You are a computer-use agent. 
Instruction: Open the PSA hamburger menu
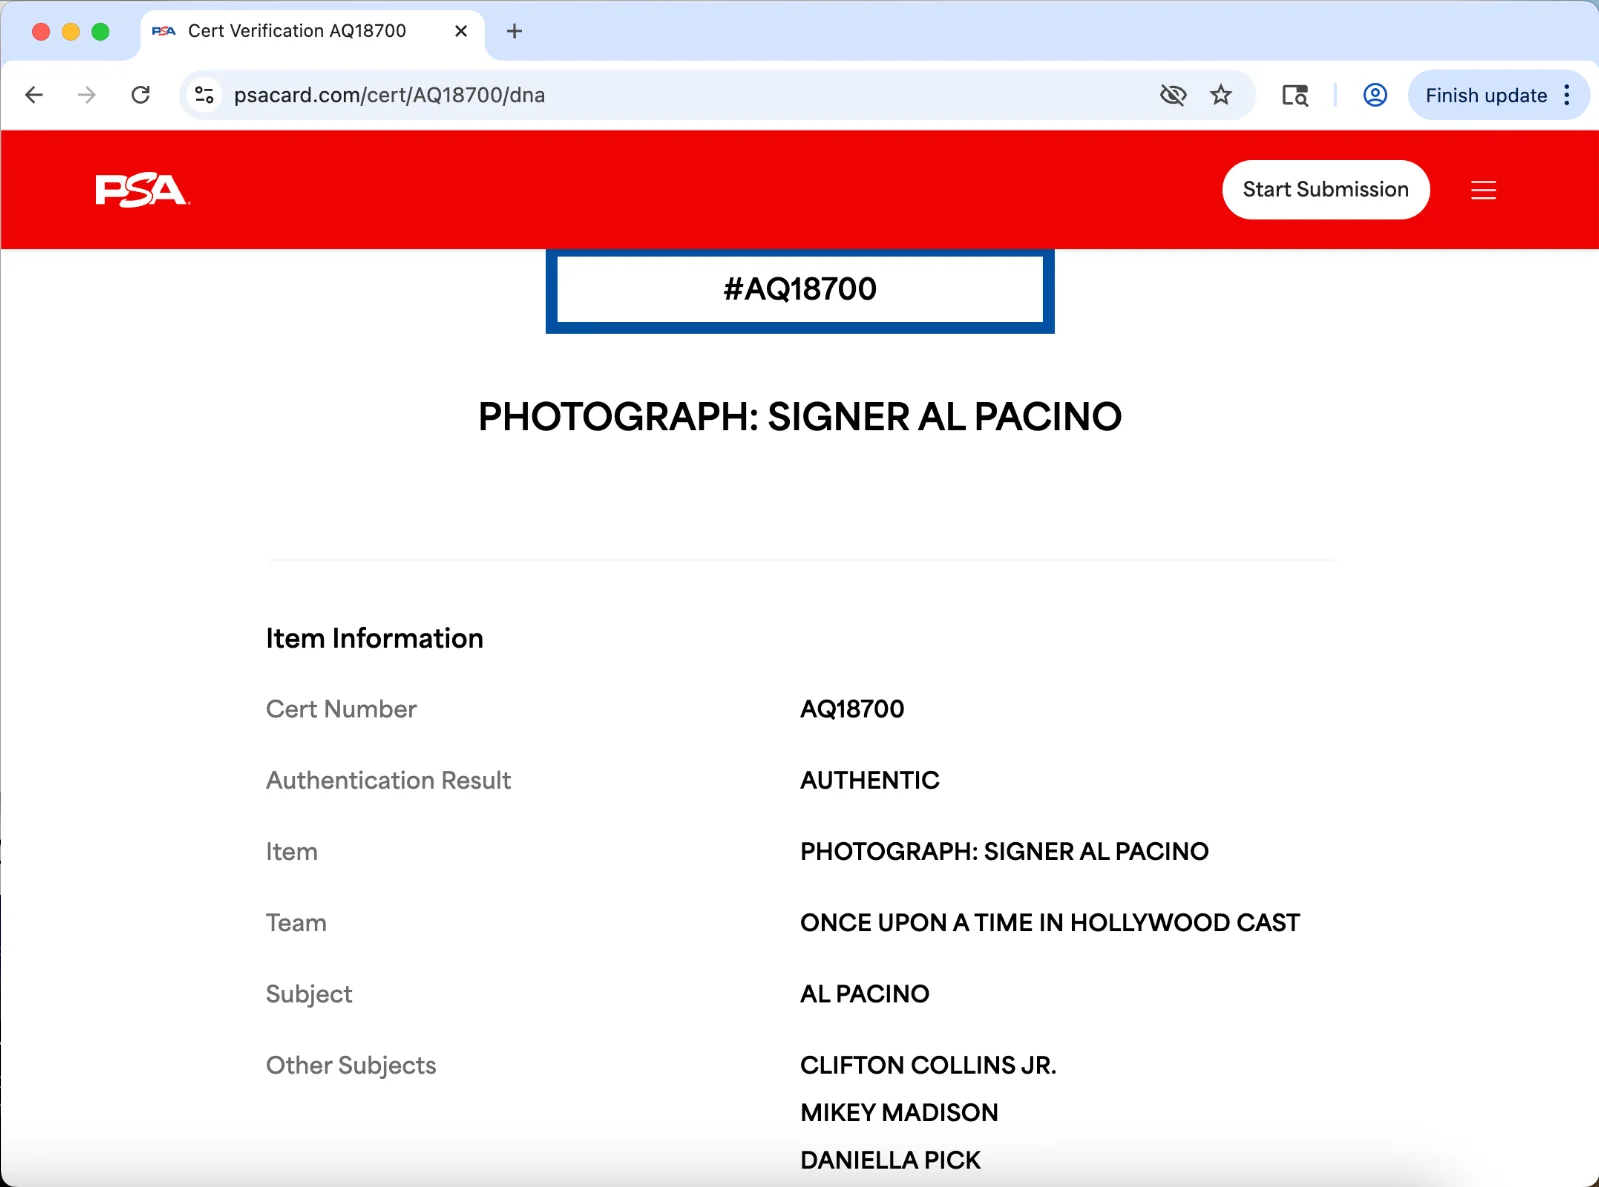pos(1483,190)
